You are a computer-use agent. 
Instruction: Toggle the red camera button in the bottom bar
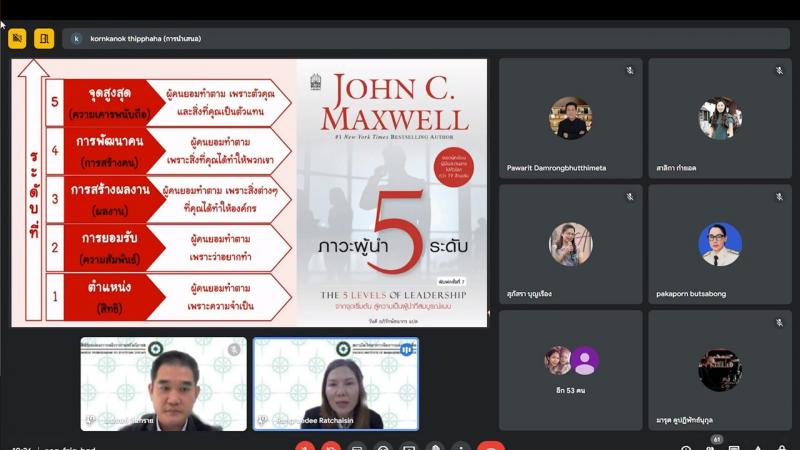[331, 446]
